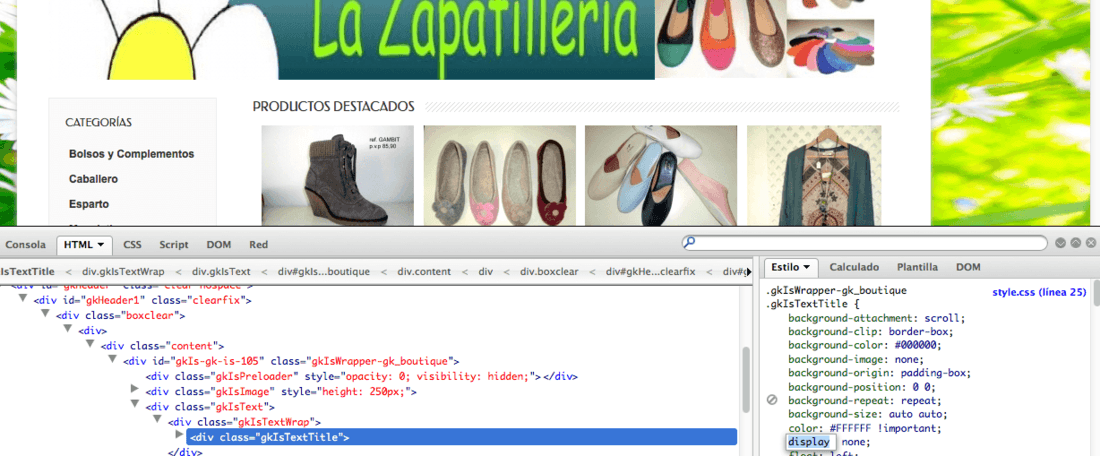This screenshot has width=1100, height=456.
Task: Open the Consola tab
Action: 25,245
